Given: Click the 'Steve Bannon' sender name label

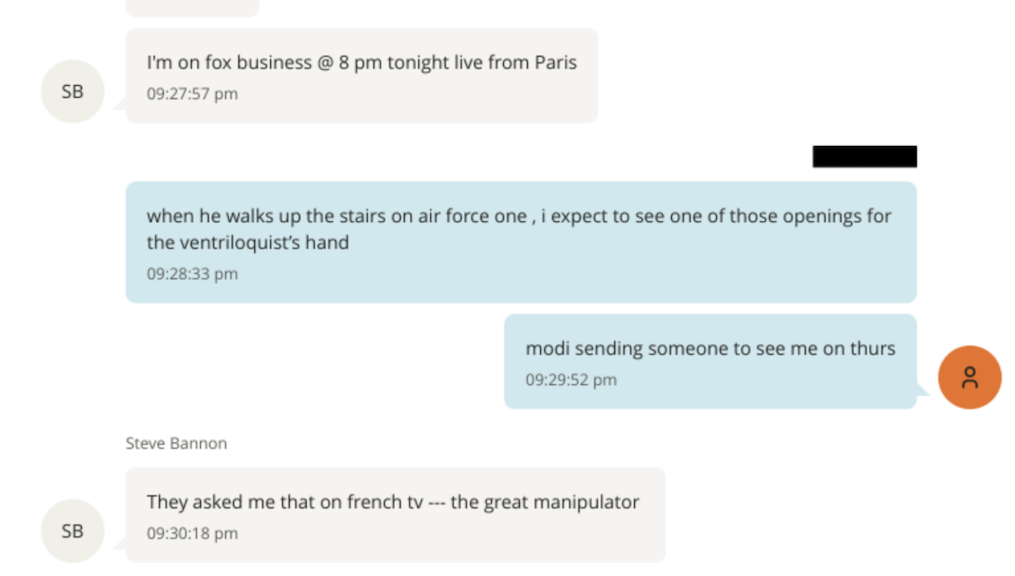Looking at the screenshot, I should coord(176,443).
